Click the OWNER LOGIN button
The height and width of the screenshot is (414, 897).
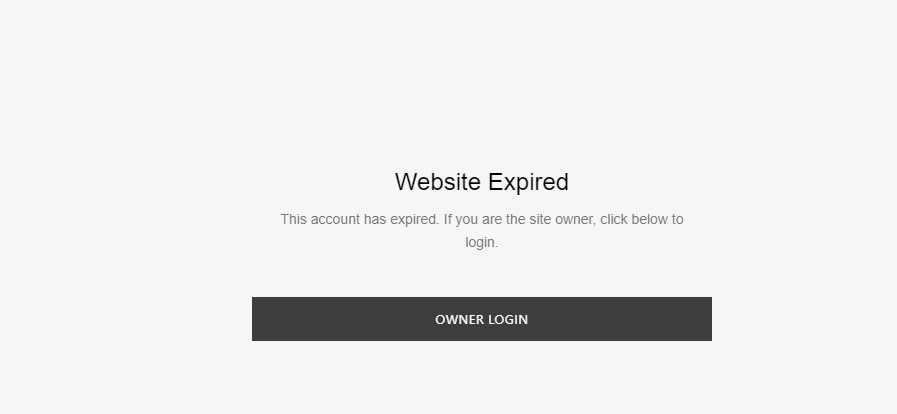click(482, 319)
